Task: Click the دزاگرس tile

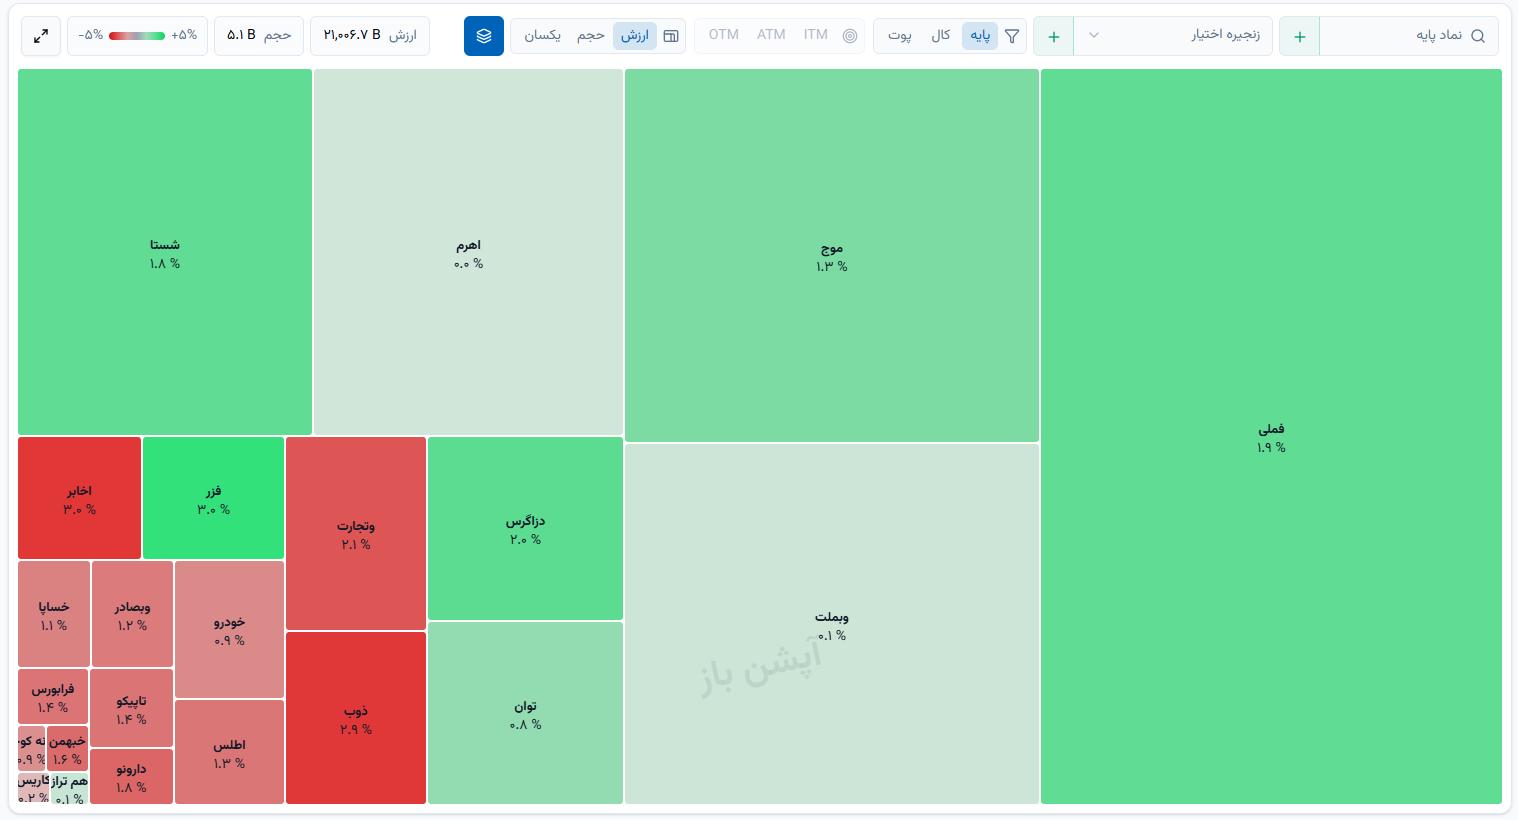Action: coord(525,528)
